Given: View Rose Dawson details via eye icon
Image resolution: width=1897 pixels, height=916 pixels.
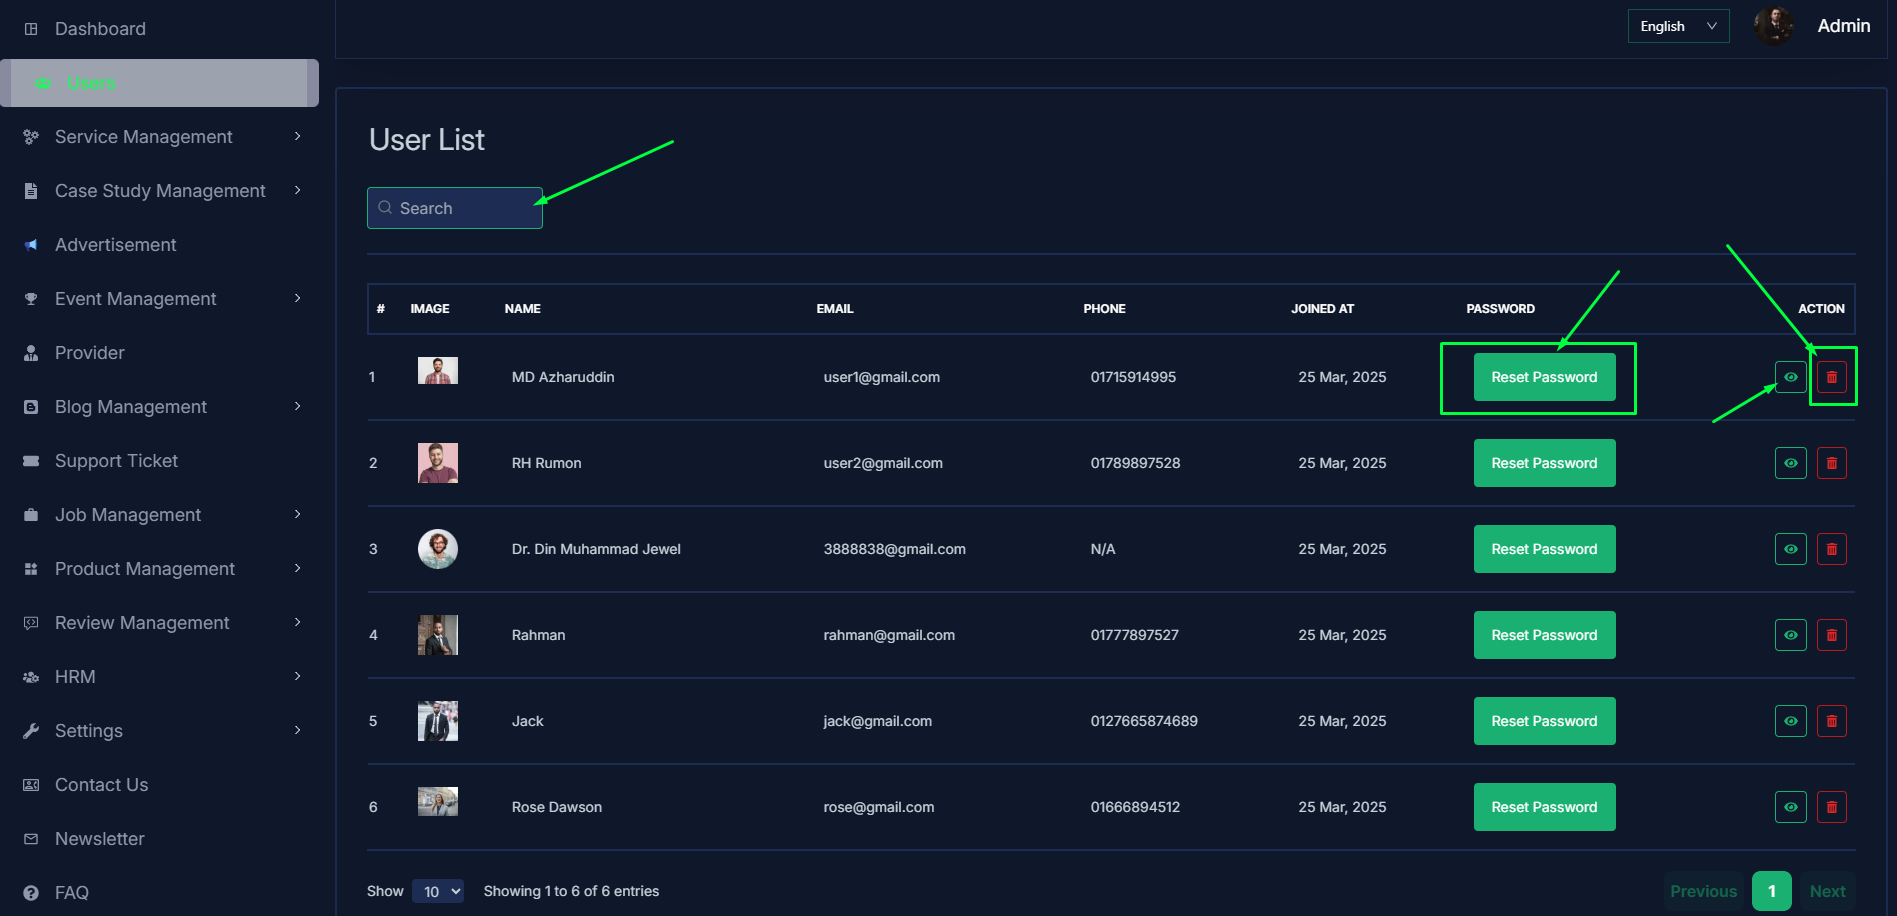Looking at the screenshot, I should 1791,807.
